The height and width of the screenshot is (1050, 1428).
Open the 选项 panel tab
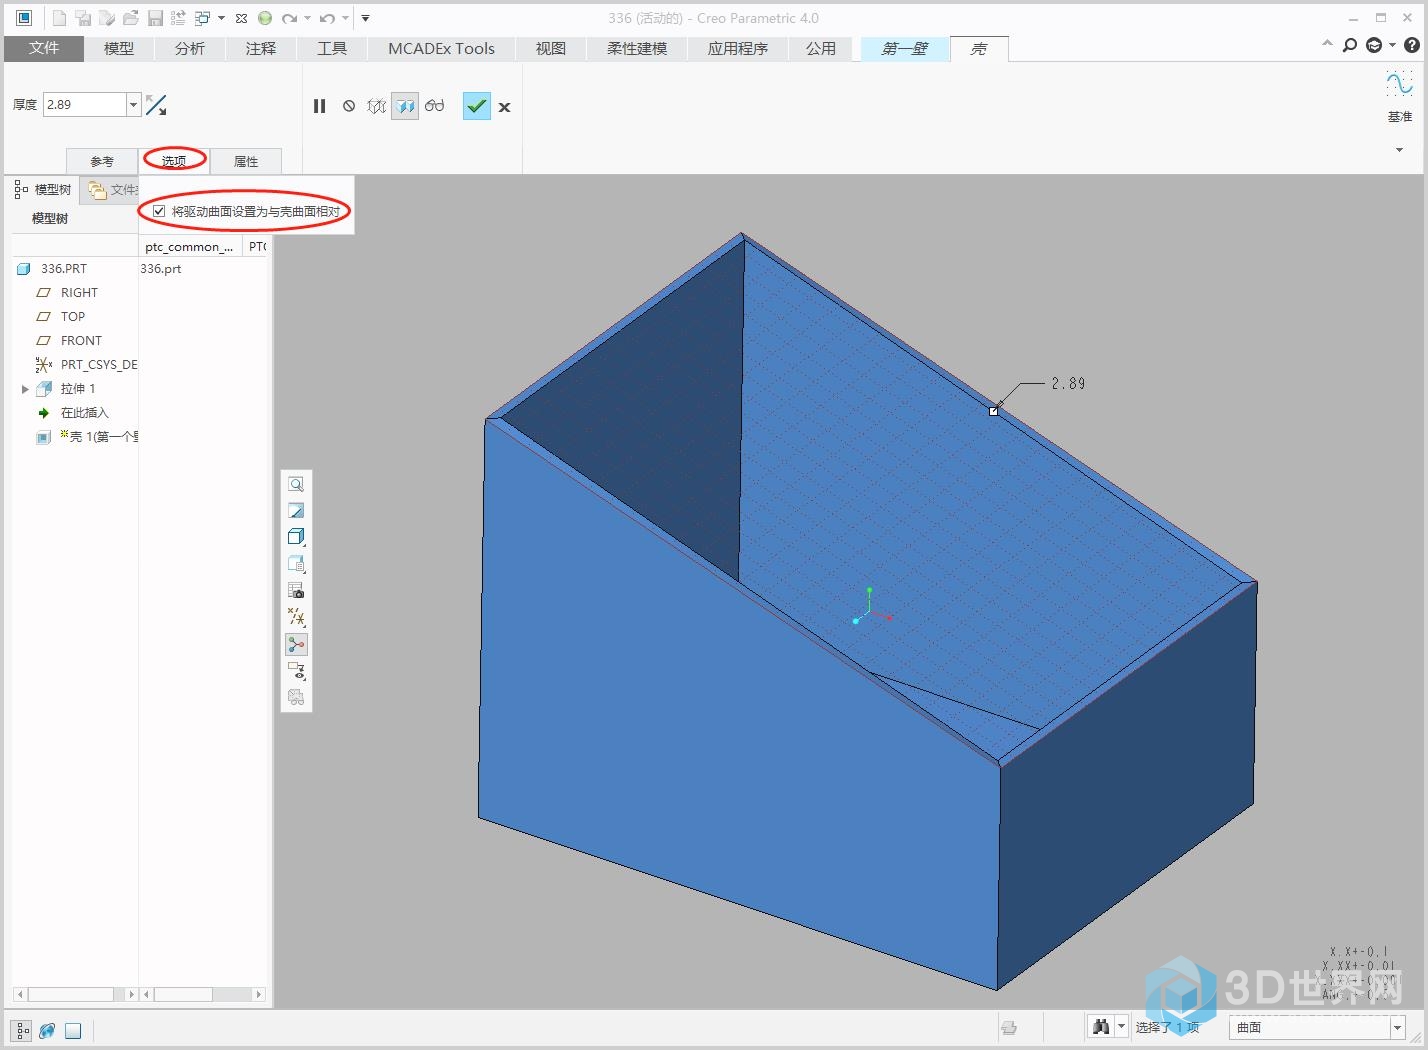click(174, 161)
